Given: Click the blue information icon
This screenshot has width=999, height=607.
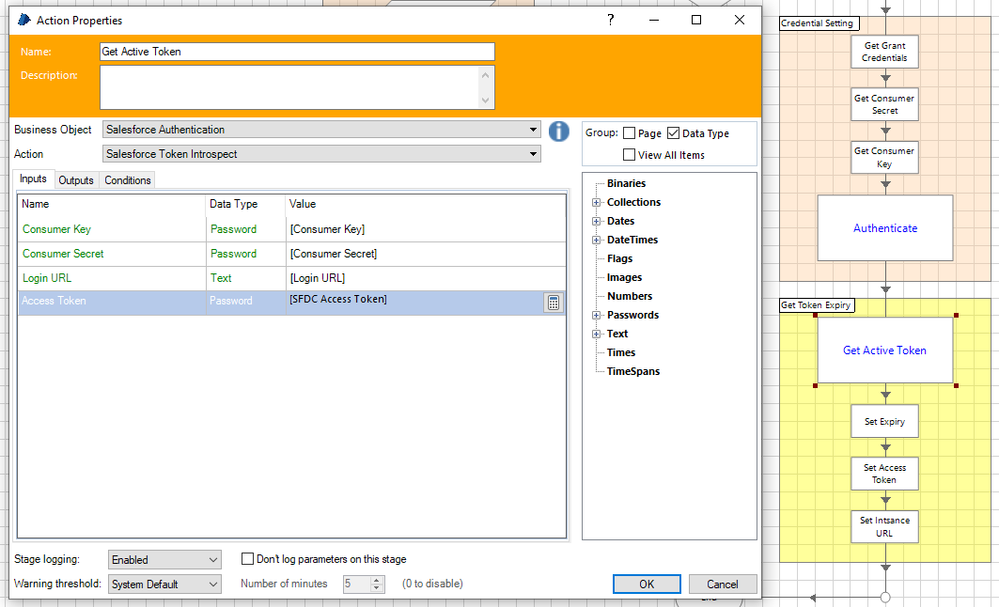Looking at the screenshot, I should click(x=559, y=131).
